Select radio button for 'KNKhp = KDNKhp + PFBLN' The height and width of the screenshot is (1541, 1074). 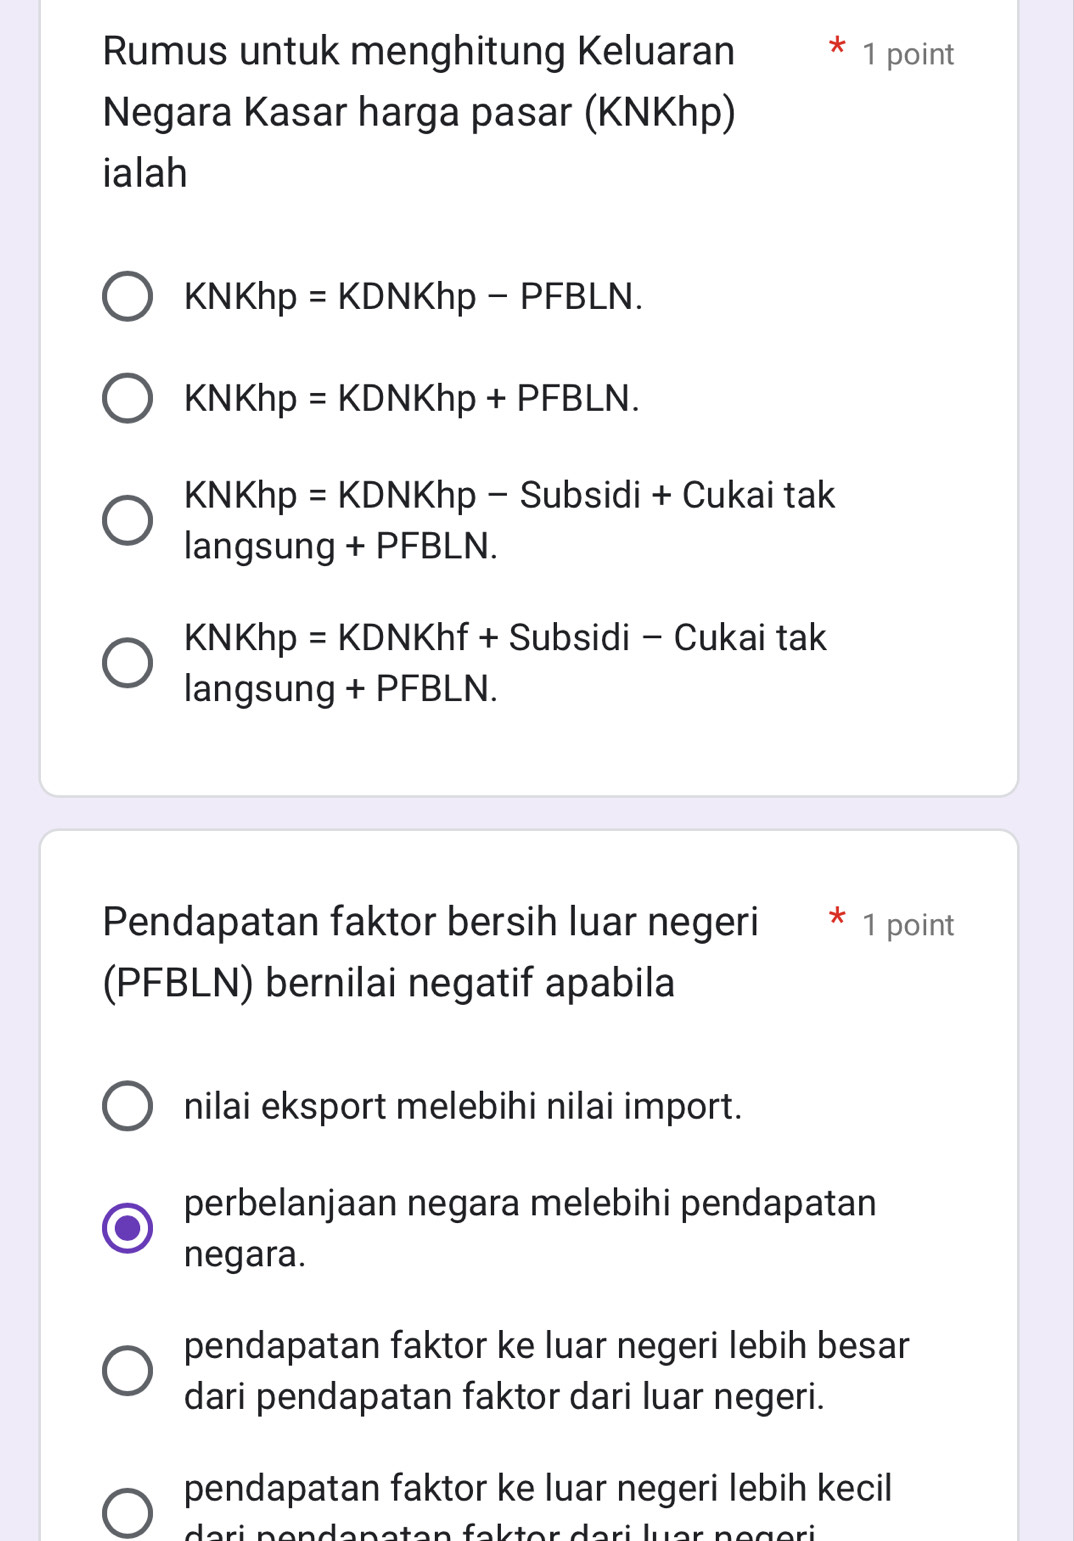click(x=128, y=399)
